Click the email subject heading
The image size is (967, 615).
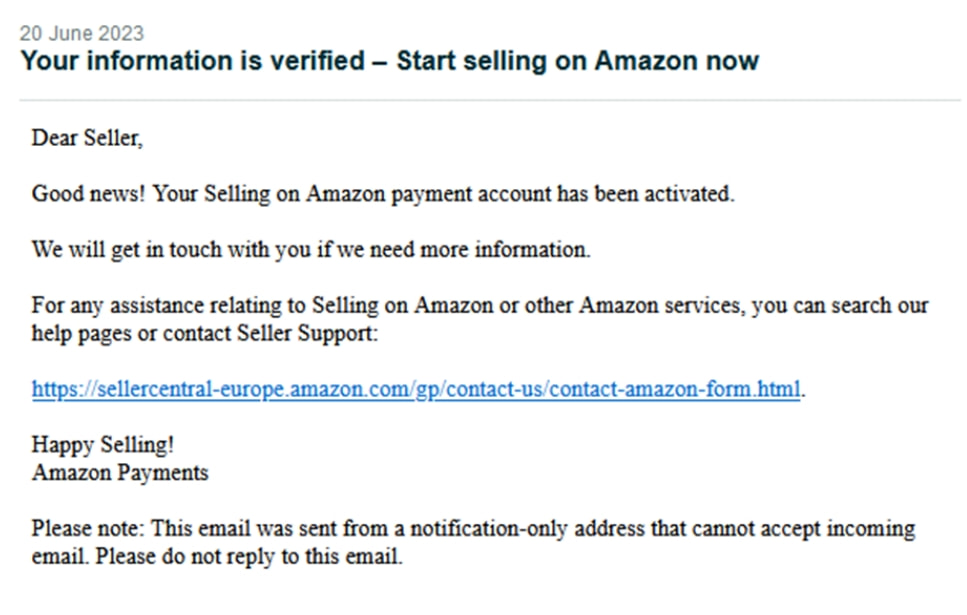click(389, 61)
